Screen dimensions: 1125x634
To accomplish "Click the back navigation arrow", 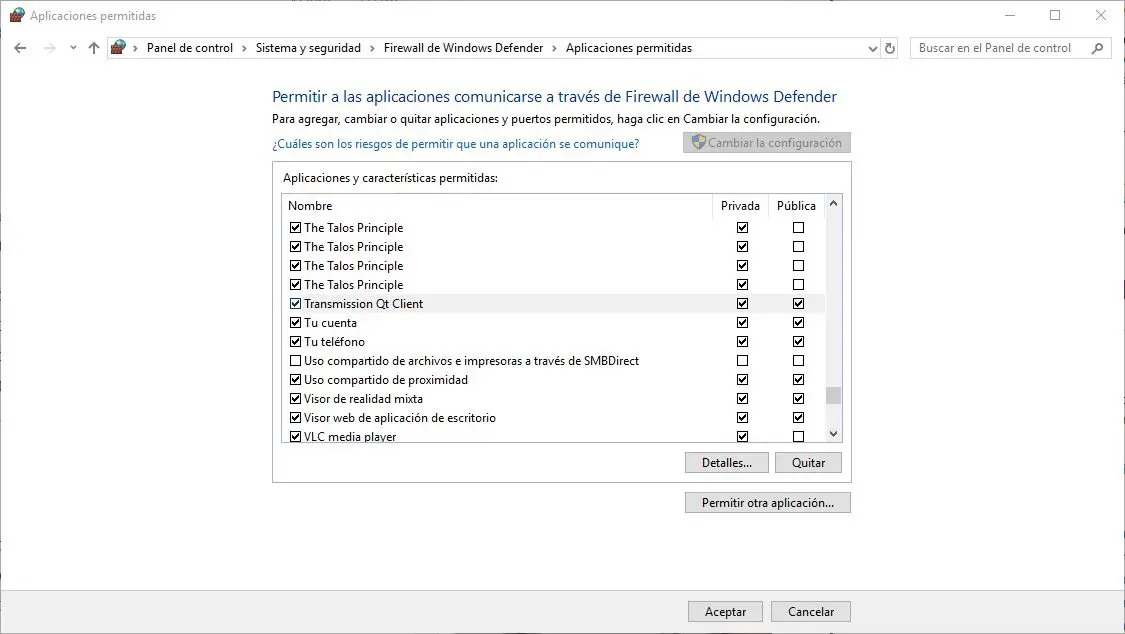I will click(20, 48).
